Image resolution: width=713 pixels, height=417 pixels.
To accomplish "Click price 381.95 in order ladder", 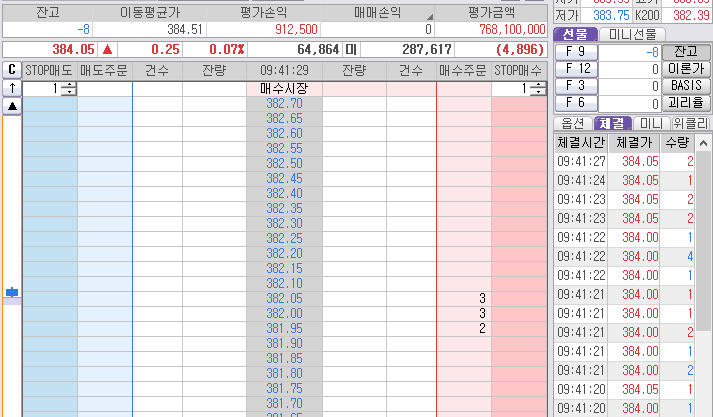I will (x=284, y=329).
